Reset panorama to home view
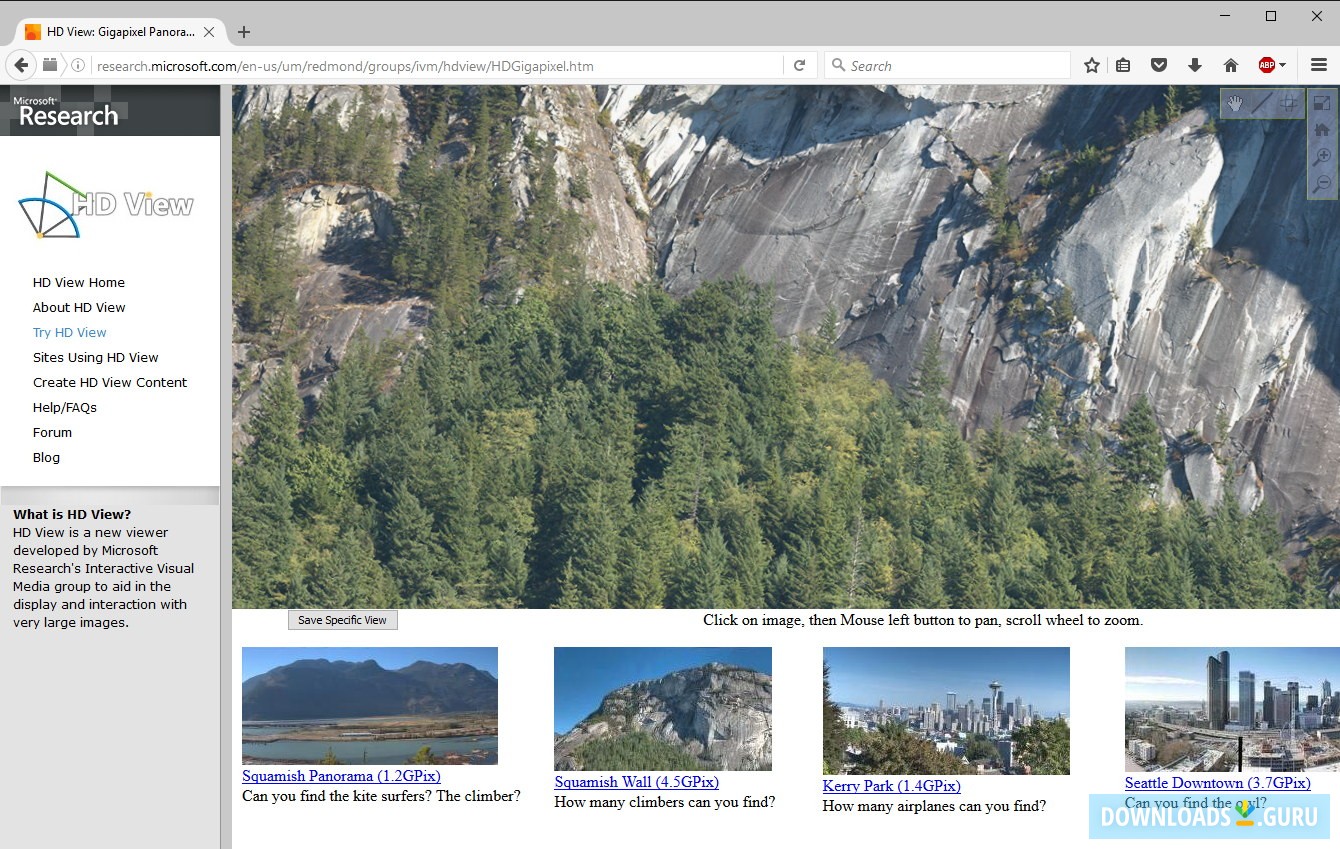The image size is (1340, 849). [1322, 130]
